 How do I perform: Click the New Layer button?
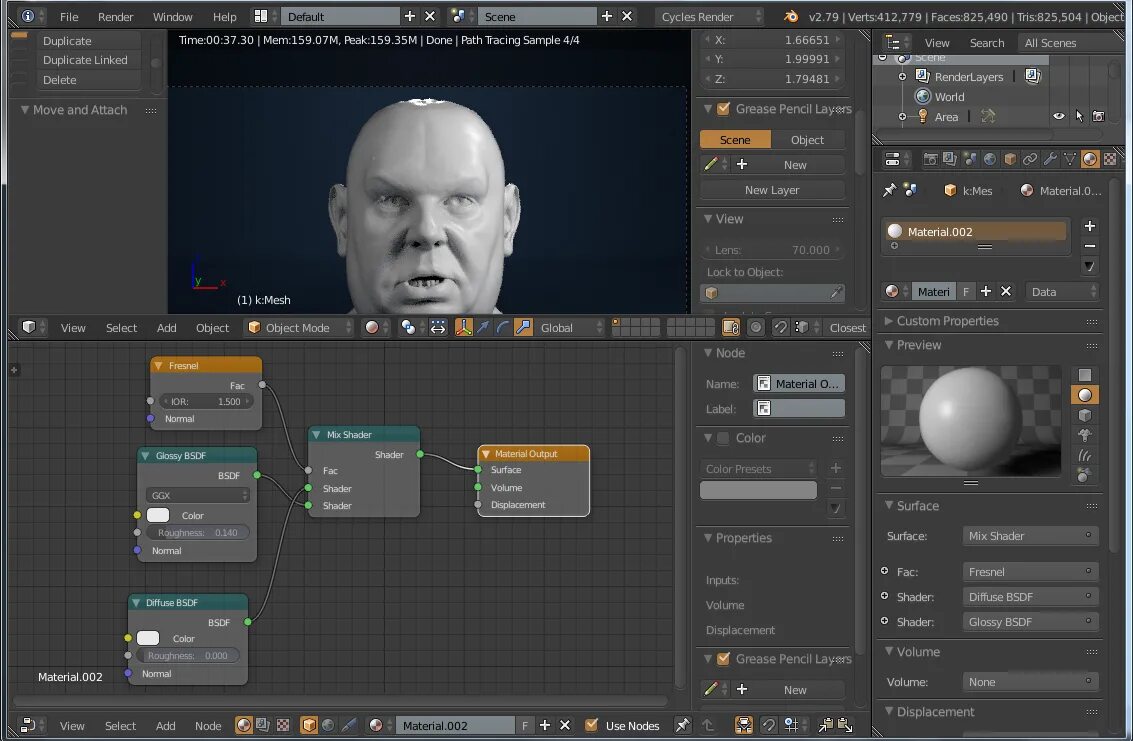772,190
